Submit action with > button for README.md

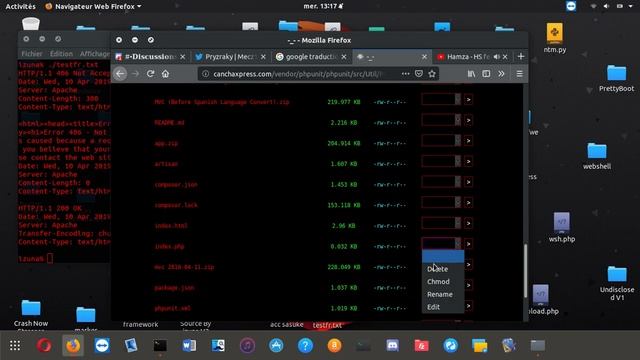[x=468, y=120]
